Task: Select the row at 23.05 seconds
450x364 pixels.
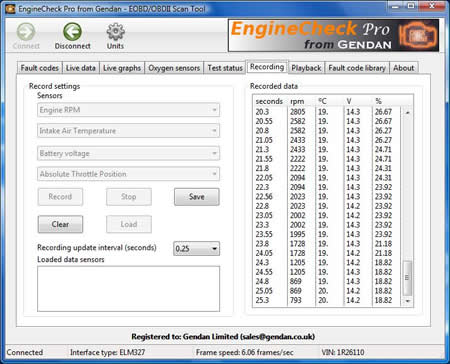Action: pyautogui.click(x=327, y=215)
